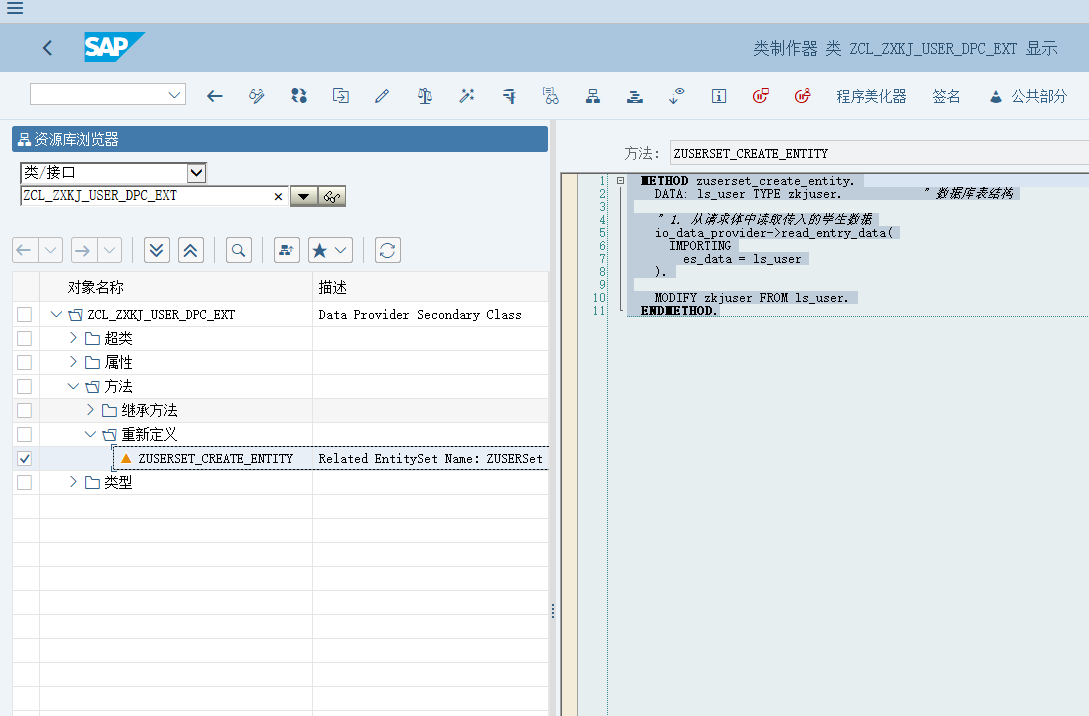This screenshot has width=1089, height=716.
Task: Check the box for 超类 row
Action: point(24,338)
